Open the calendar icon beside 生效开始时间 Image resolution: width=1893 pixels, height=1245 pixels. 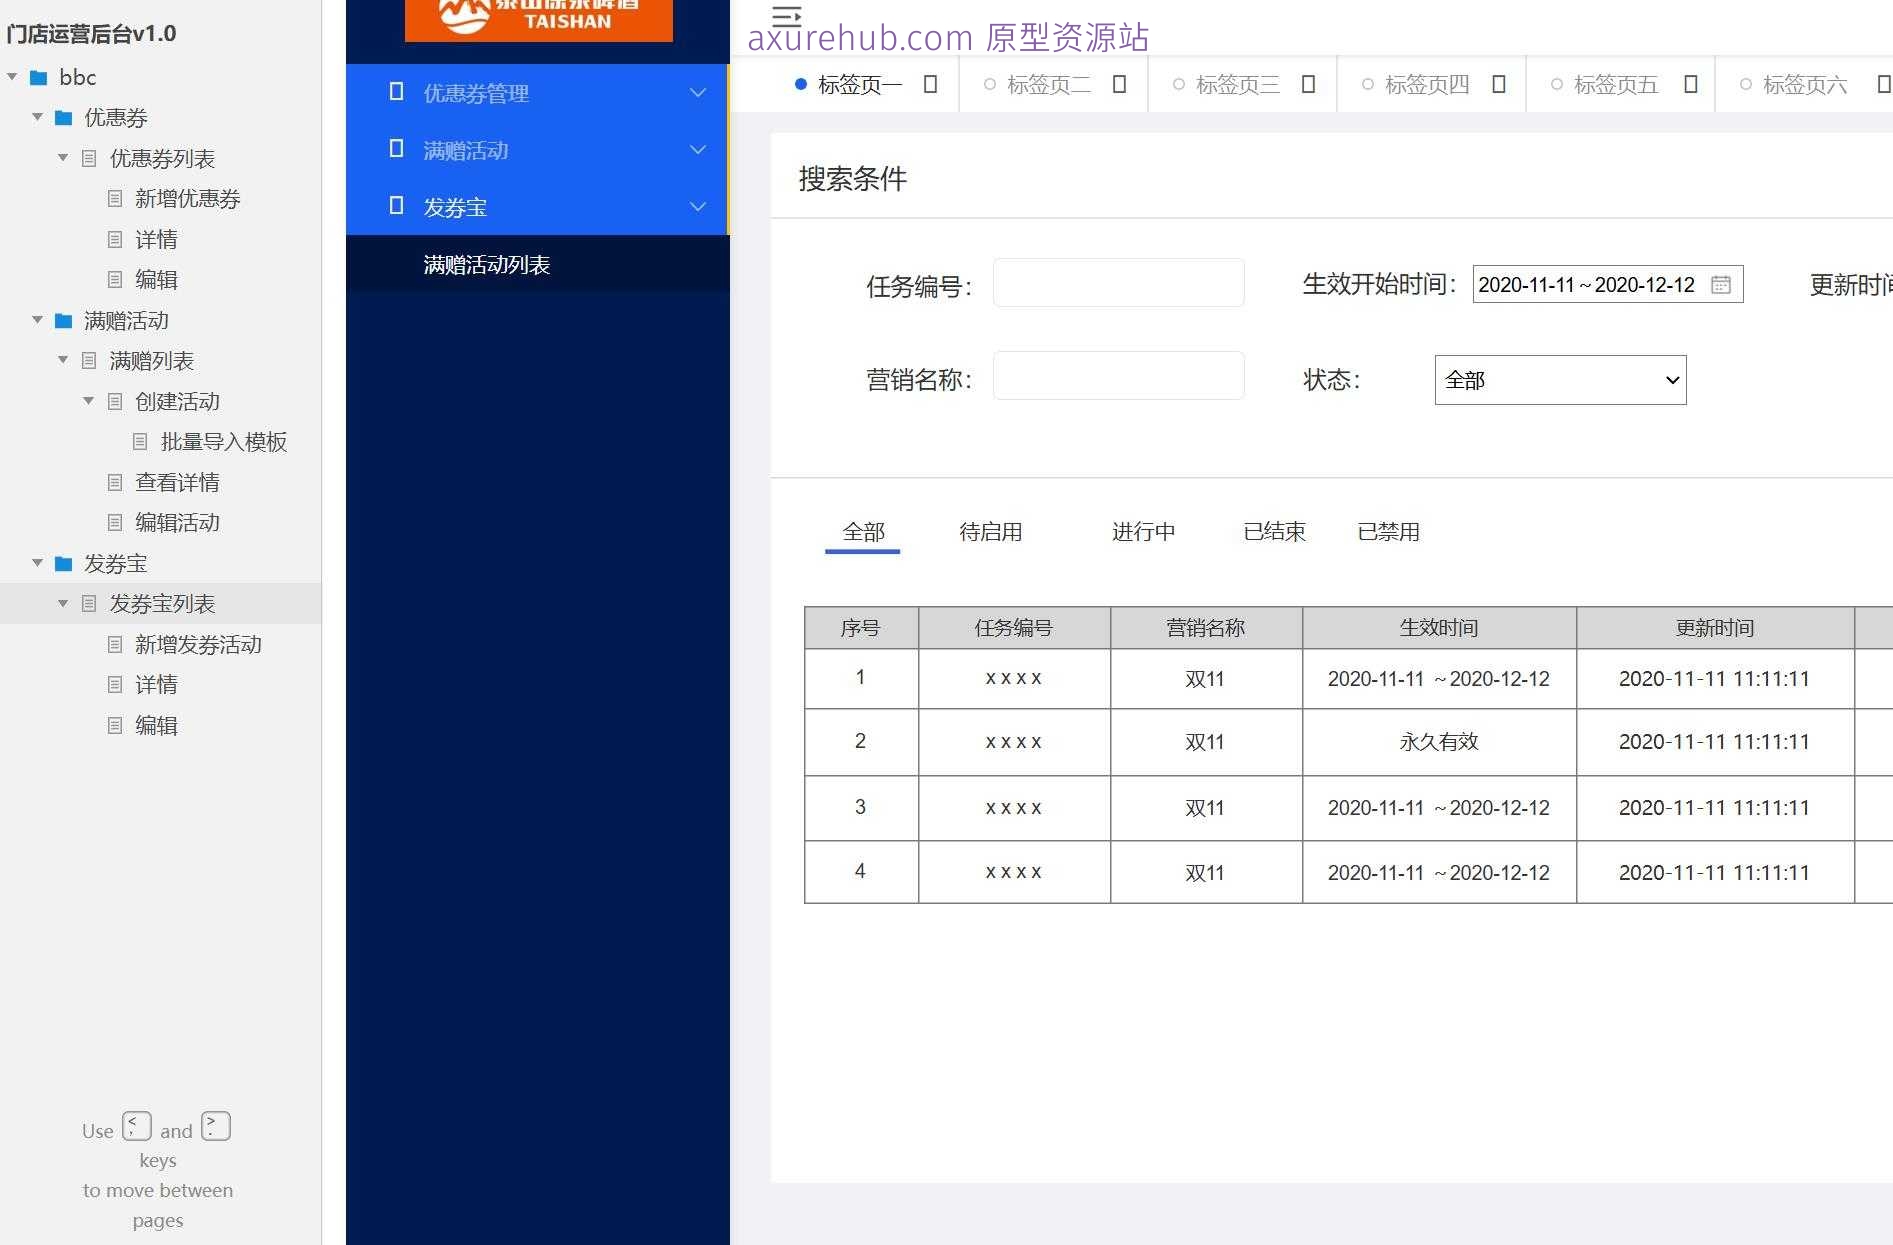tap(1720, 284)
